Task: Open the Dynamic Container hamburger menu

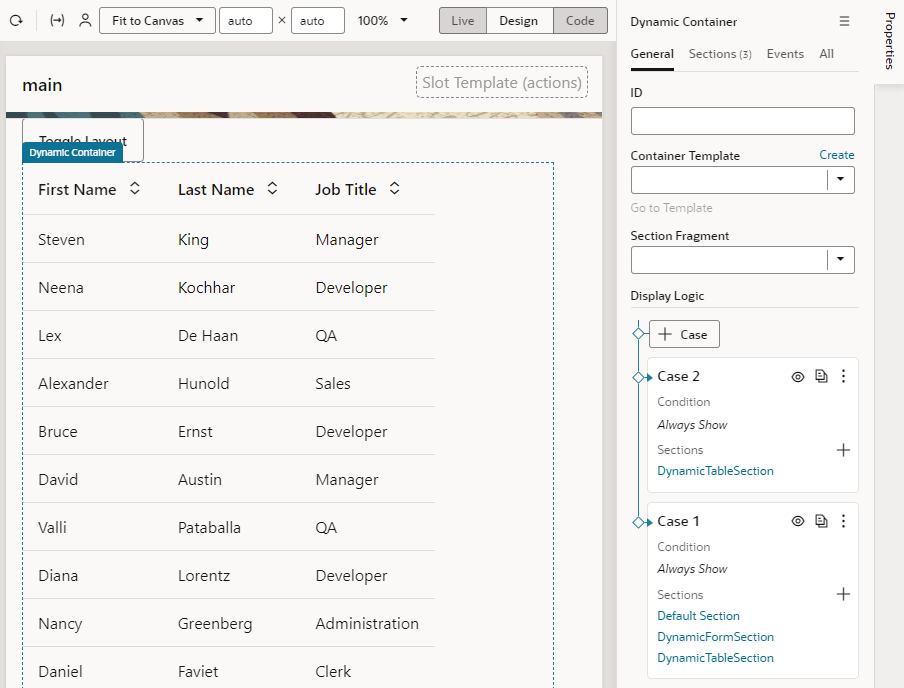Action: point(844,21)
